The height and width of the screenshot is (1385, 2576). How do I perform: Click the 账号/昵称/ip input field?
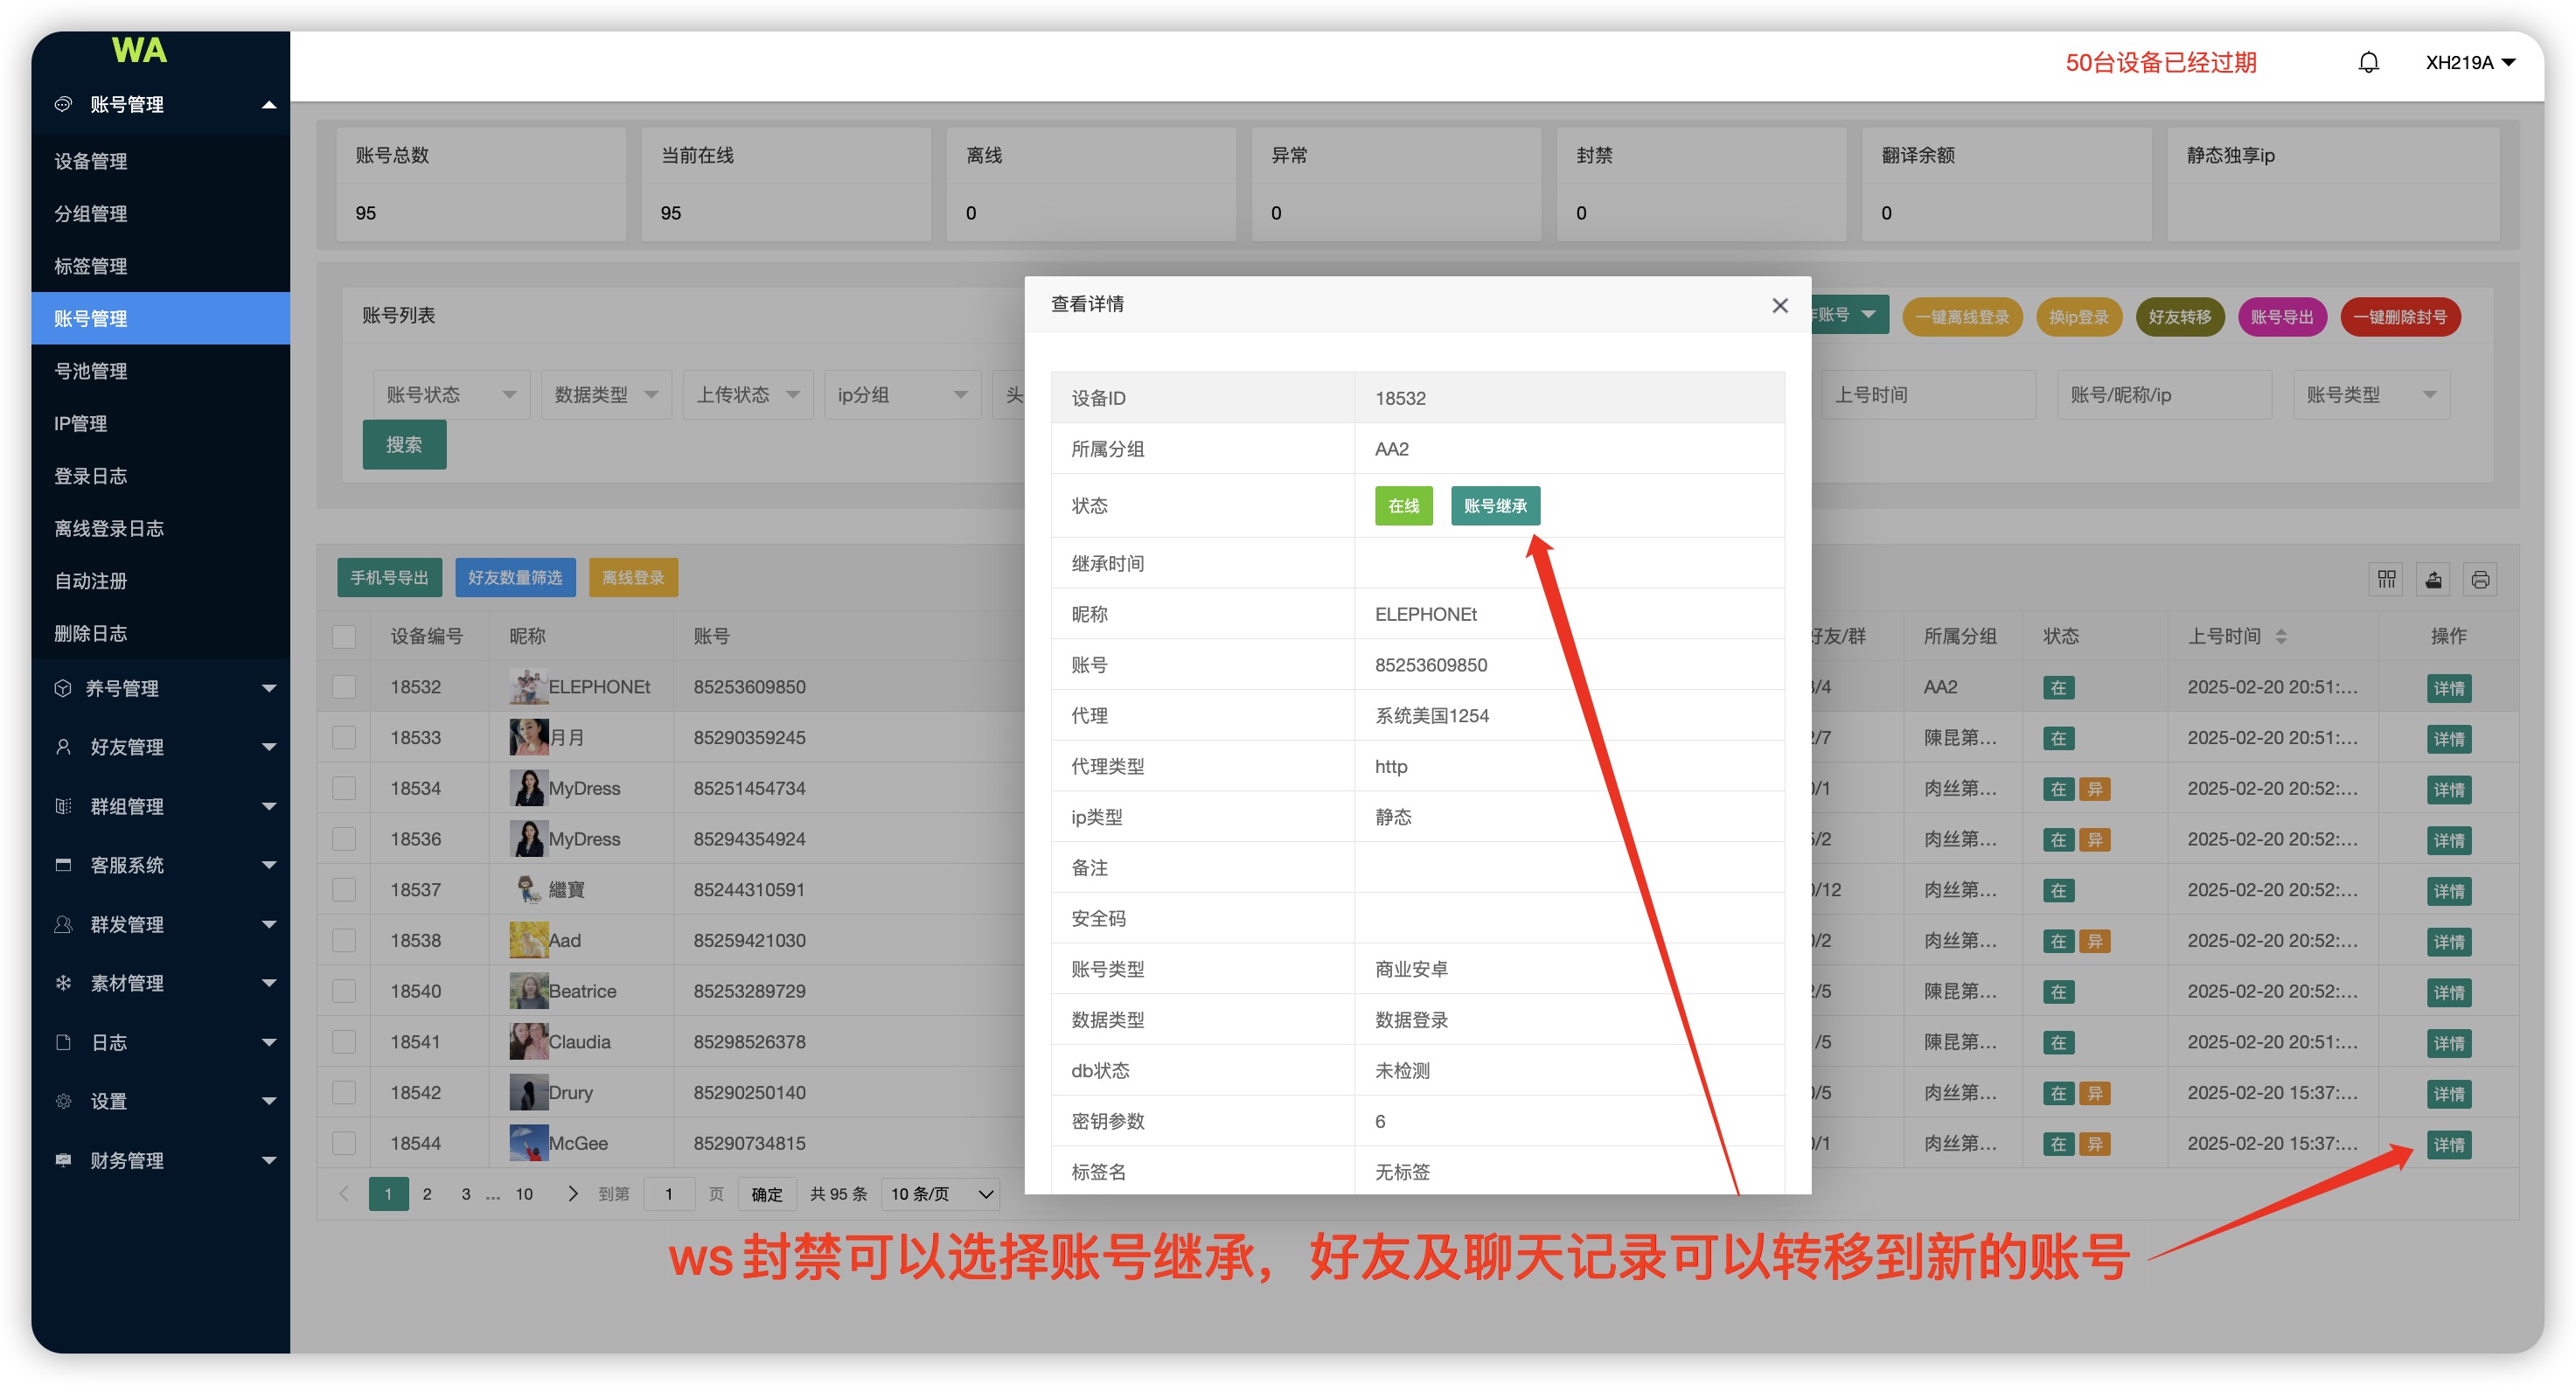(2163, 395)
